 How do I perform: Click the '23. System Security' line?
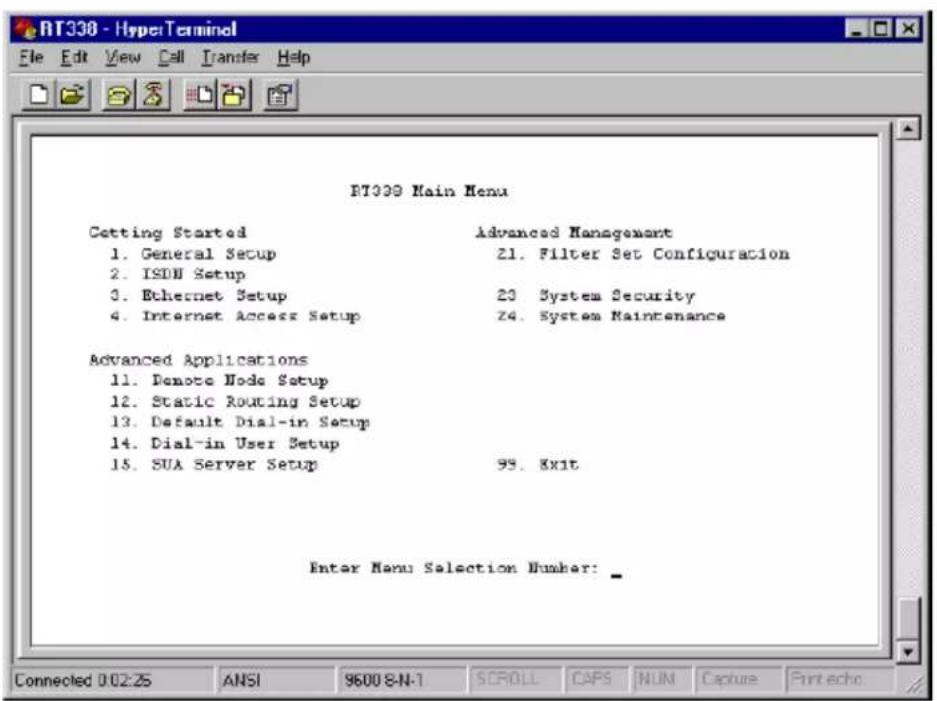click(x=596, y=295)
